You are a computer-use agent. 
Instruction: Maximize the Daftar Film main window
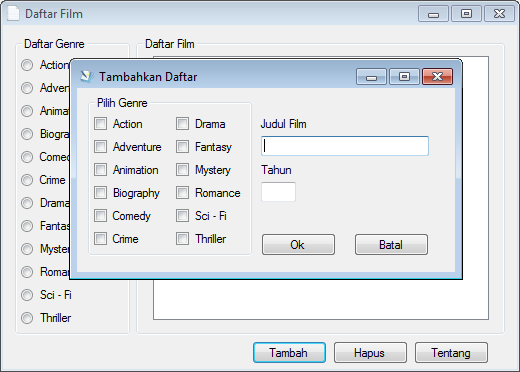pos(466,14)
